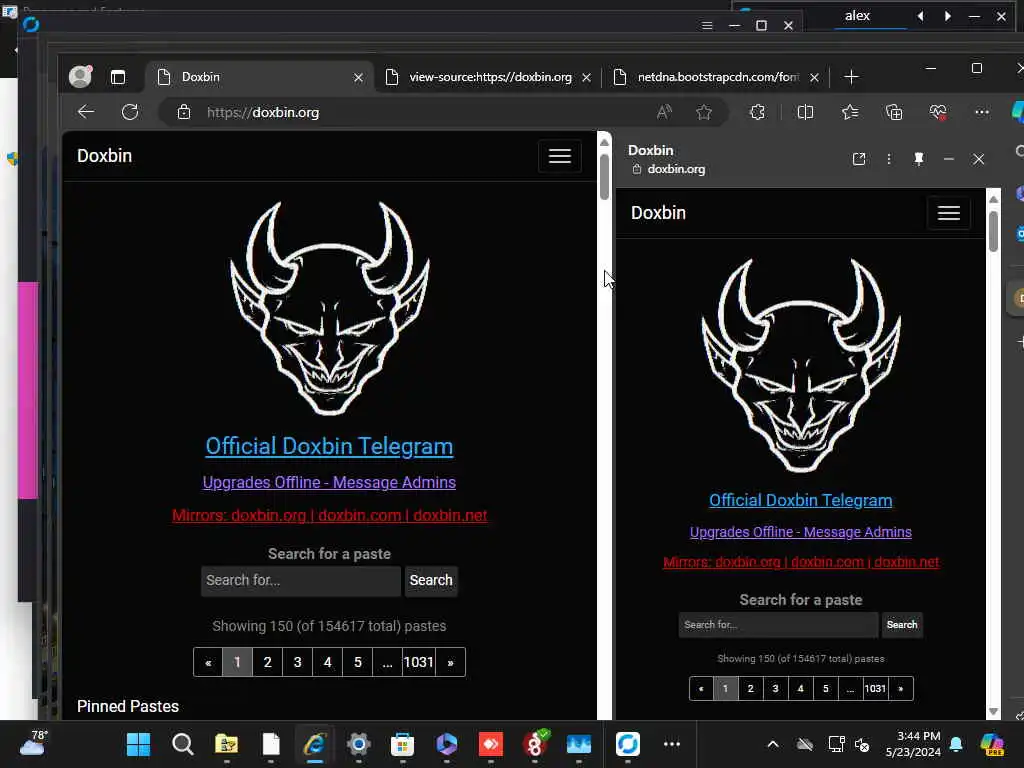
Task: Open Browser essentials heart icon
Action: click(x=938, y=112)
